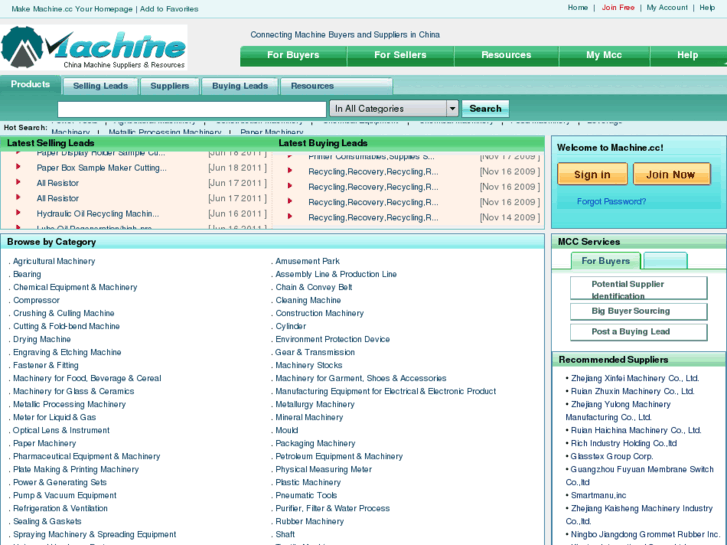Click the Join Now button

coord(670,174)
